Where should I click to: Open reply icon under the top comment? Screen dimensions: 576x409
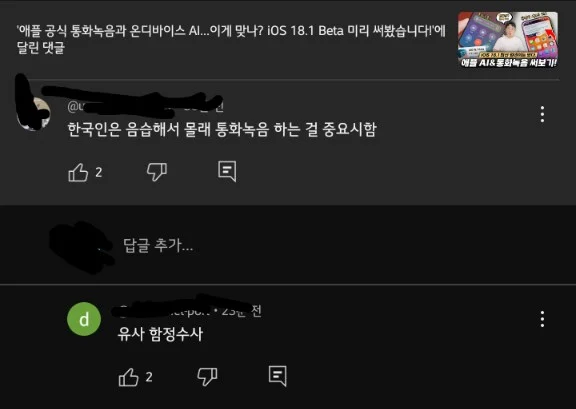click(x=227, y=171)
